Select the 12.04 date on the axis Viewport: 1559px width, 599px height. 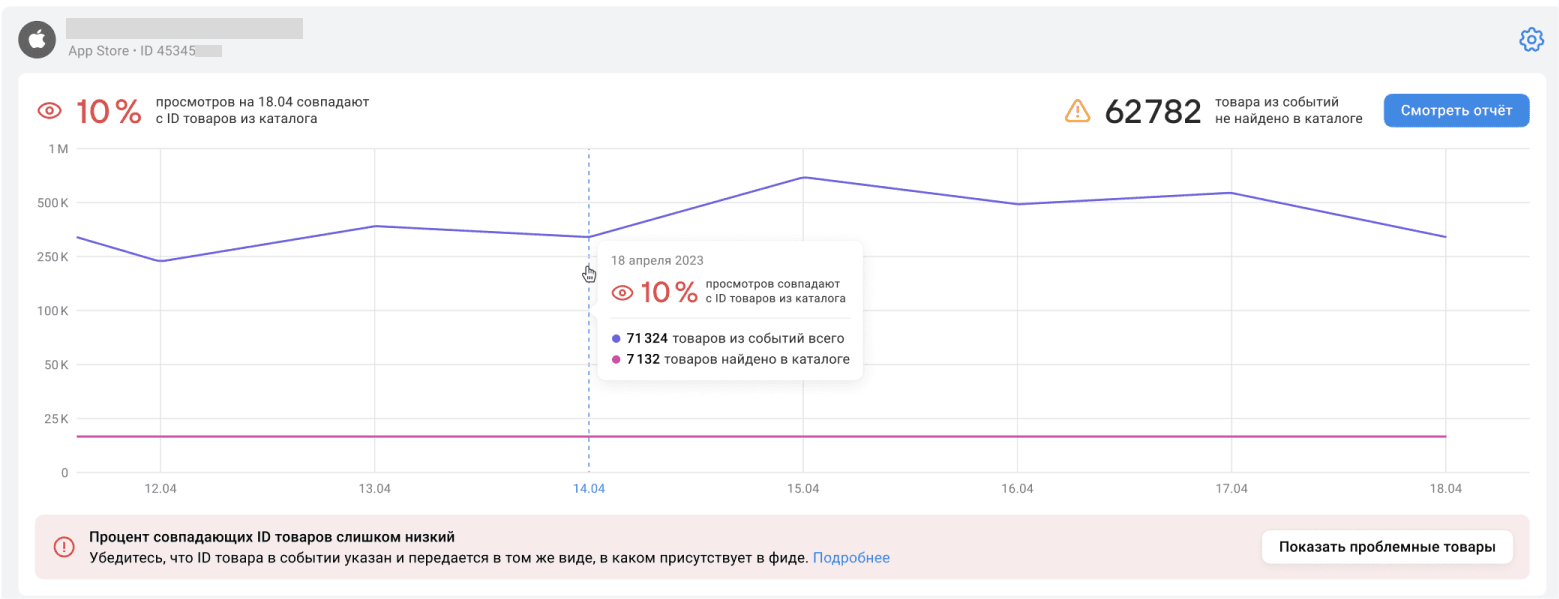tap(160, 489)
